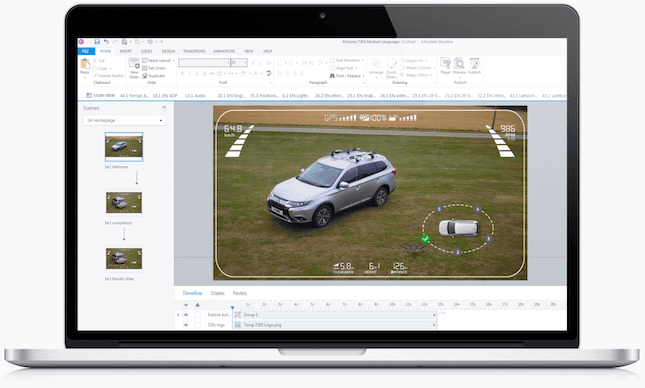Open the Player properties

tap(445, 66)
